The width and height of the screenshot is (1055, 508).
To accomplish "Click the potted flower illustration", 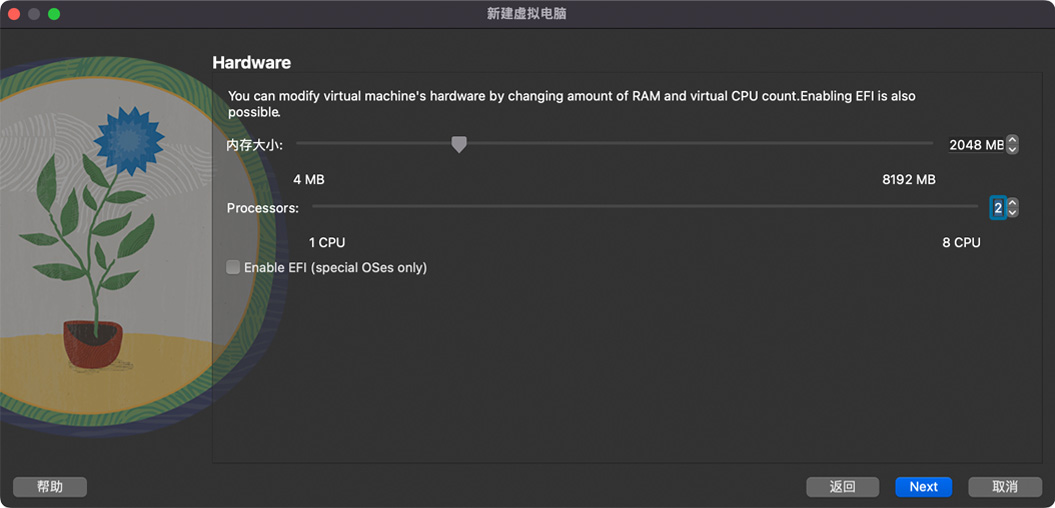I will (x=95, y=240).
